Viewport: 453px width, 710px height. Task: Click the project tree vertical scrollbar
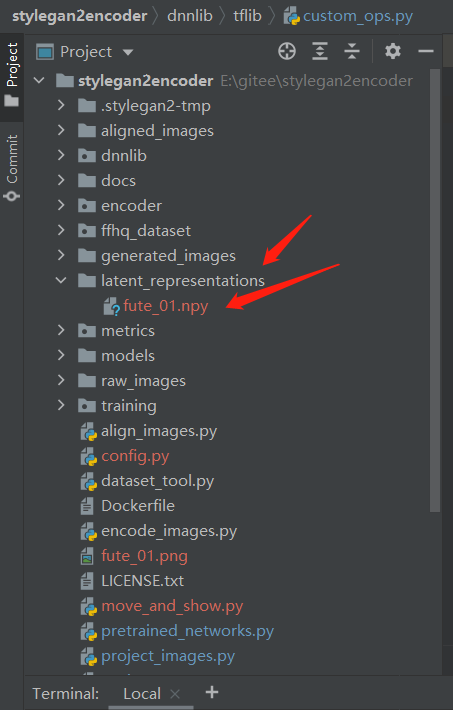tap(435, 290)
